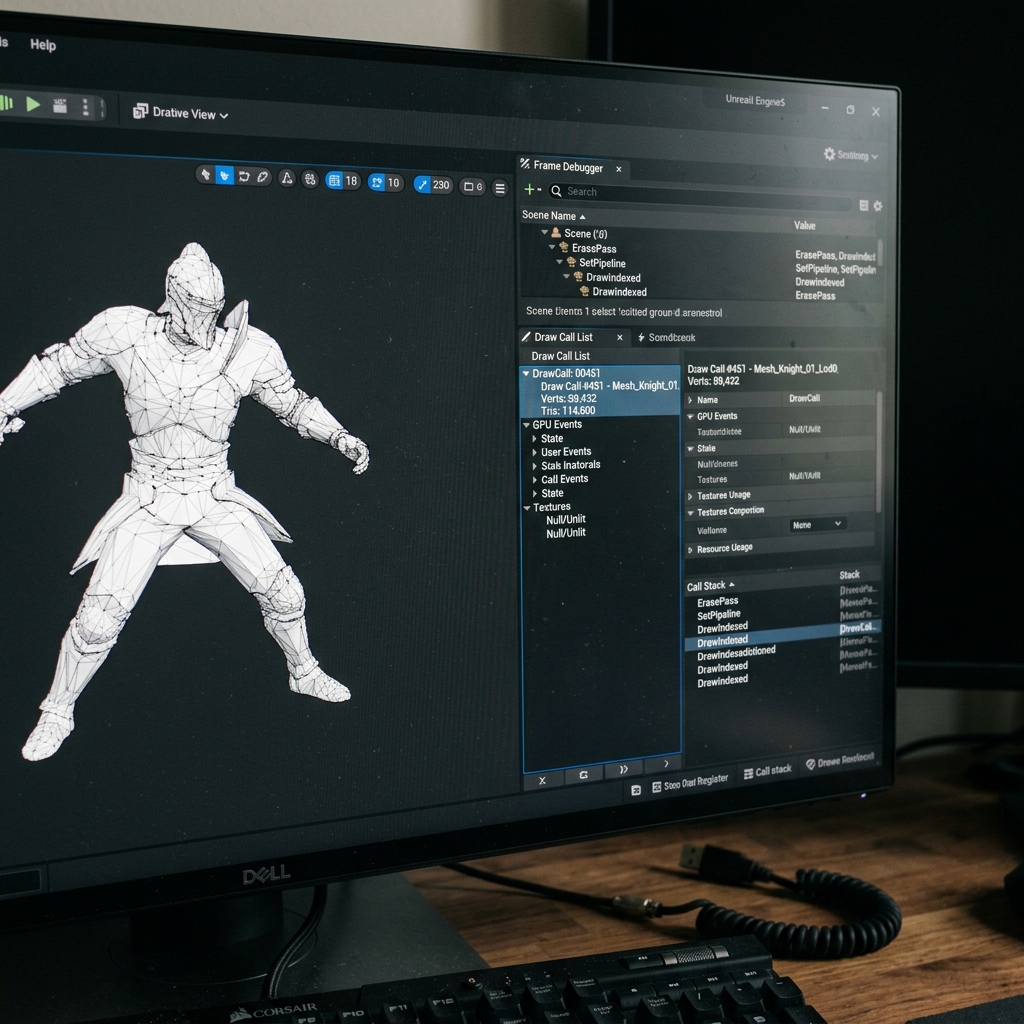Screen dimensions: 1024x1024
Task: Select the blue hand select tool
Action: 225,176
